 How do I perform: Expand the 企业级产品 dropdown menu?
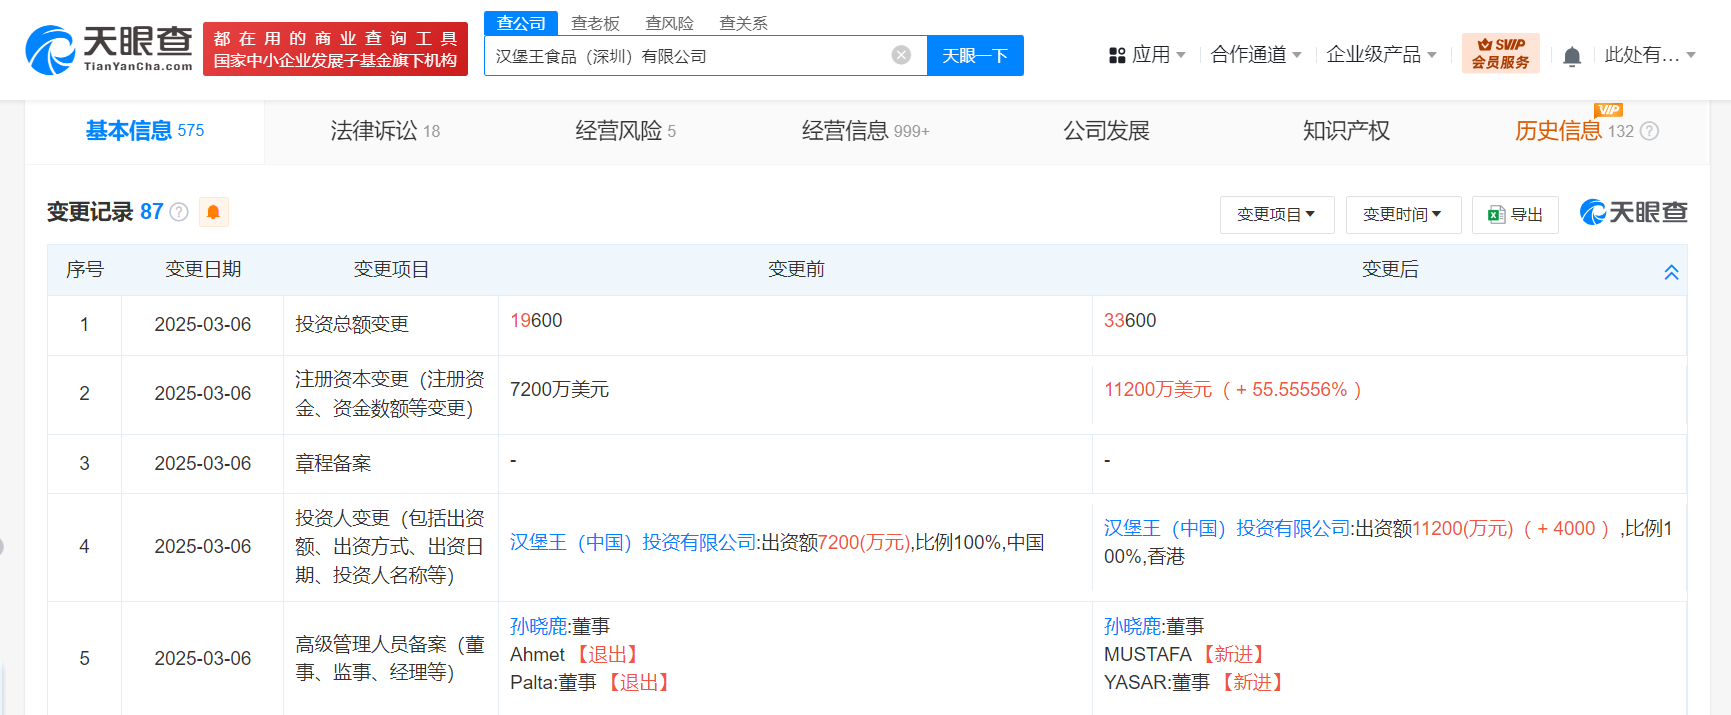point(1380,55)
